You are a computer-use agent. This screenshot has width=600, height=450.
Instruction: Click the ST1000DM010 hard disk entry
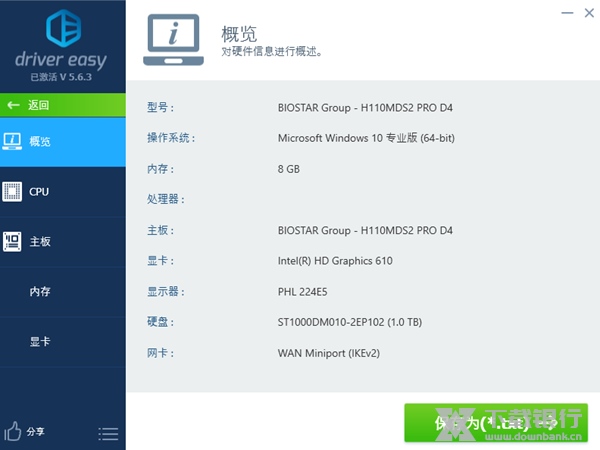pos(349,322)
